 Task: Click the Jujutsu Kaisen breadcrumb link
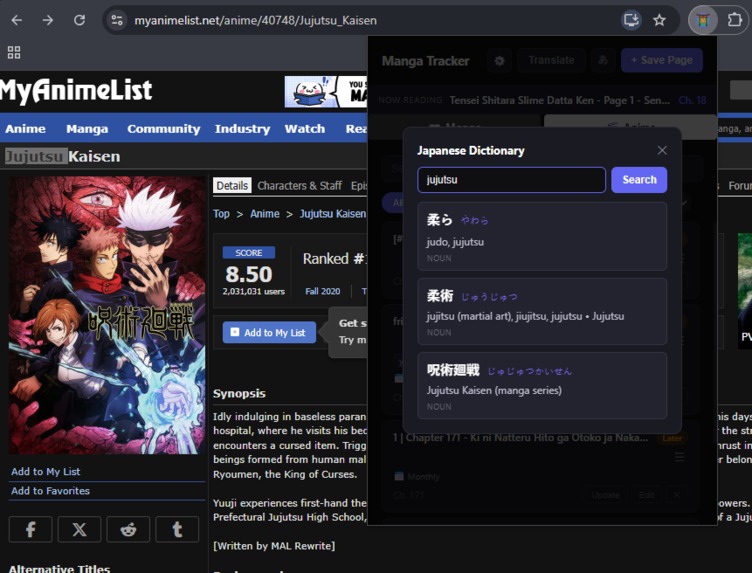333,214
